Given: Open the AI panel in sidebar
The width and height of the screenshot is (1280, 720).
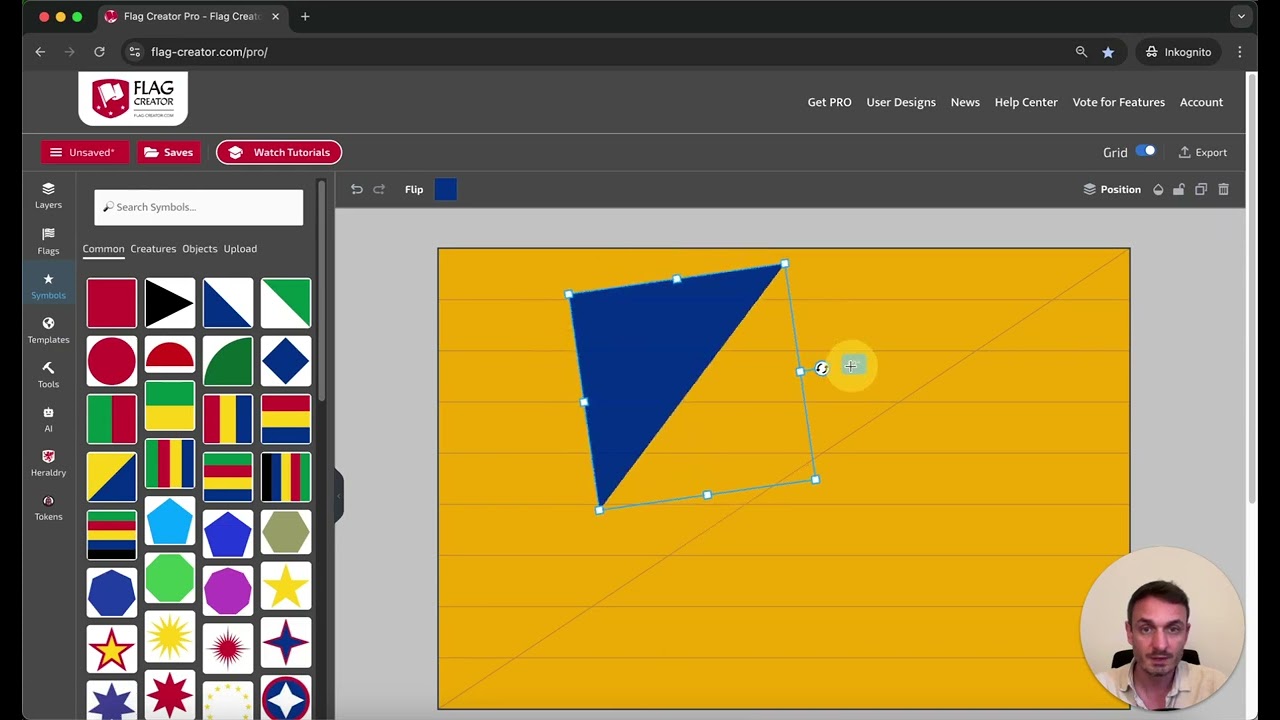Looking at the screenshot, I should [x=48, y=419].
